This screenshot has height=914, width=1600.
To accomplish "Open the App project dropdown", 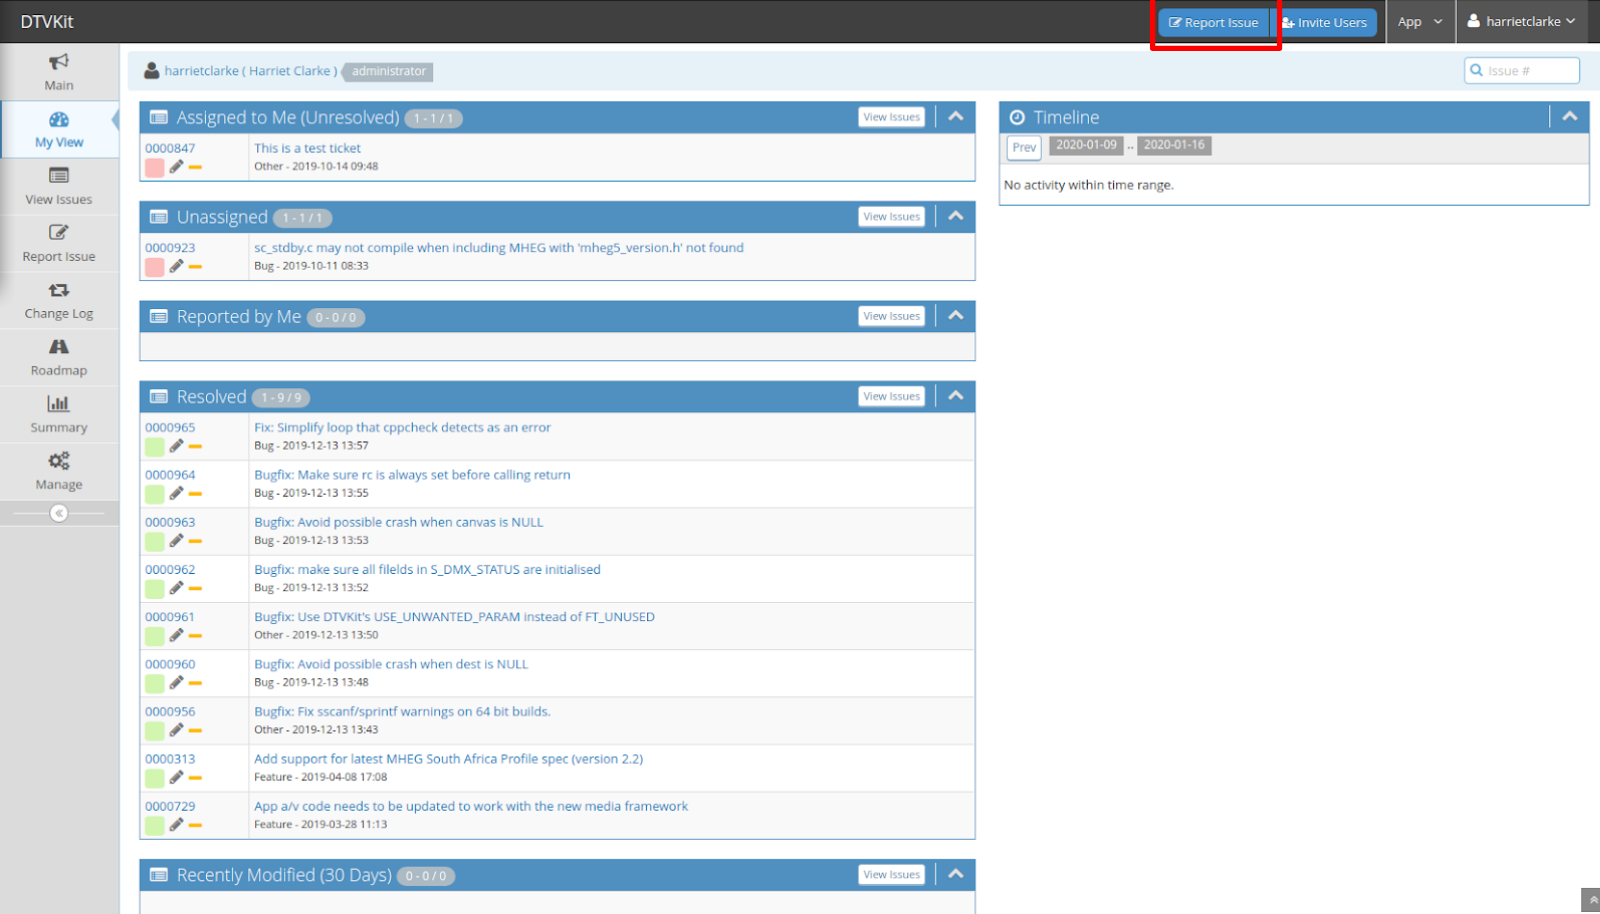I will 1420,22.
